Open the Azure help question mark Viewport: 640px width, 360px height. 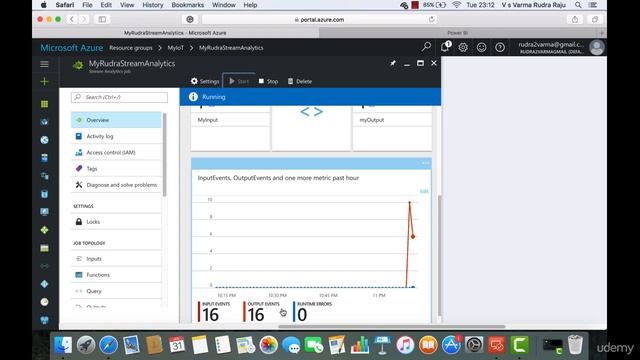click(x=500, y=47)
